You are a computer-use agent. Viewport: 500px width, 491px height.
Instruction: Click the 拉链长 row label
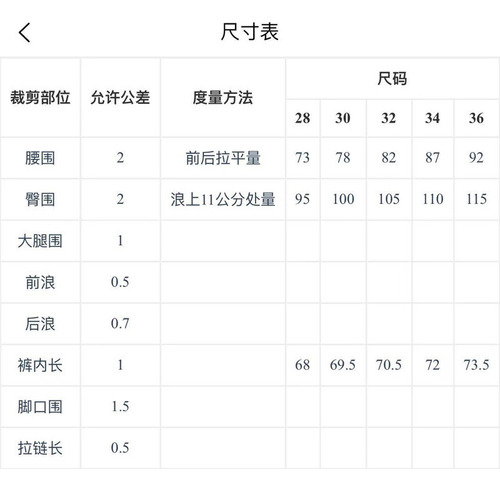pos(40,448)
